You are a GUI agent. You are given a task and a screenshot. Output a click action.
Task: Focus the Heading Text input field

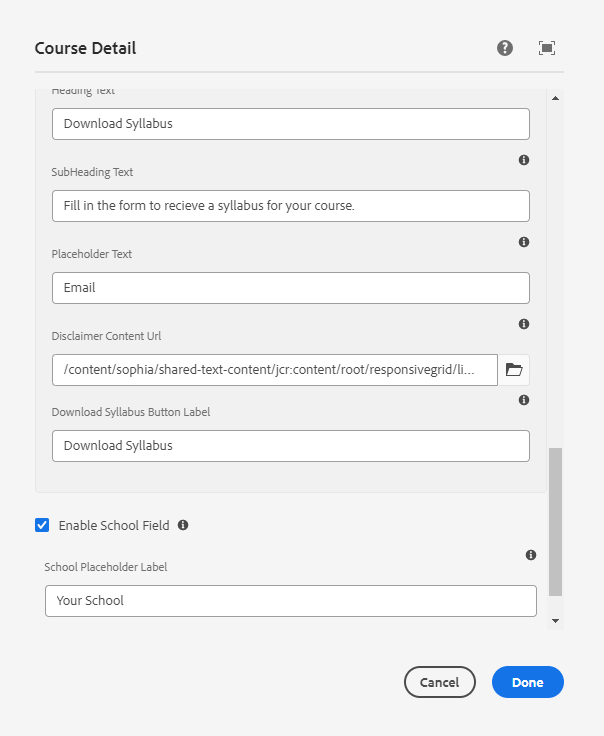click(290, 124)
